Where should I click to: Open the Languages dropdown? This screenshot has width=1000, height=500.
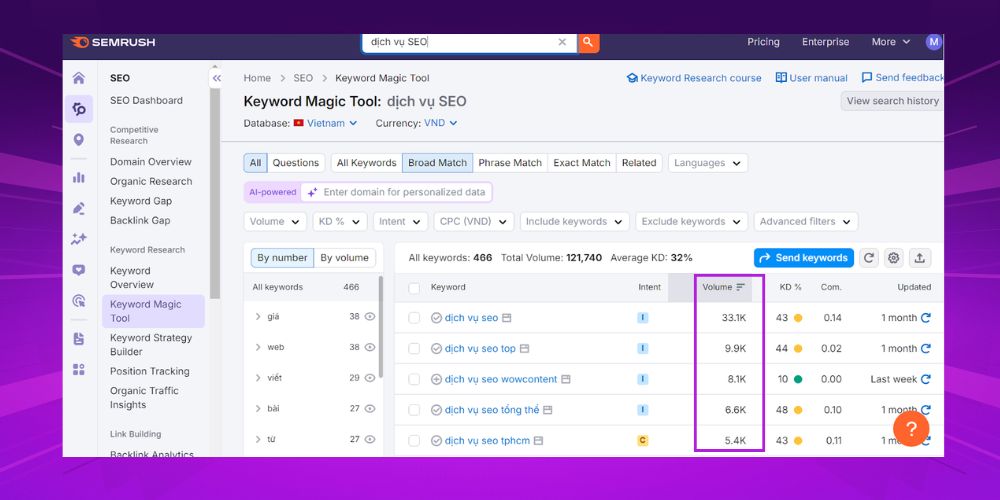click(708, 163)
